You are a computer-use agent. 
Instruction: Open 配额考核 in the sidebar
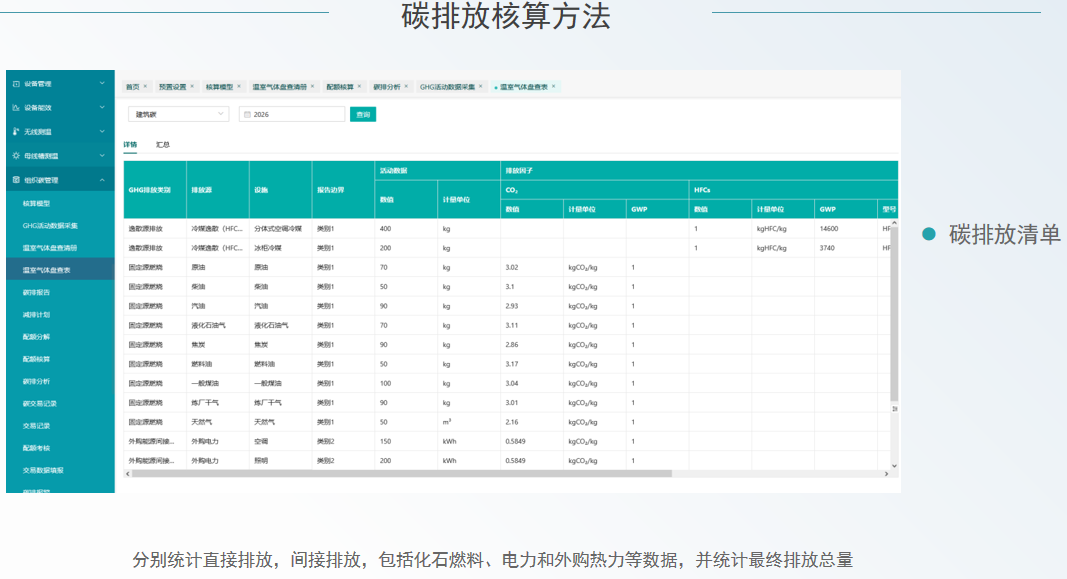(60, 448)
